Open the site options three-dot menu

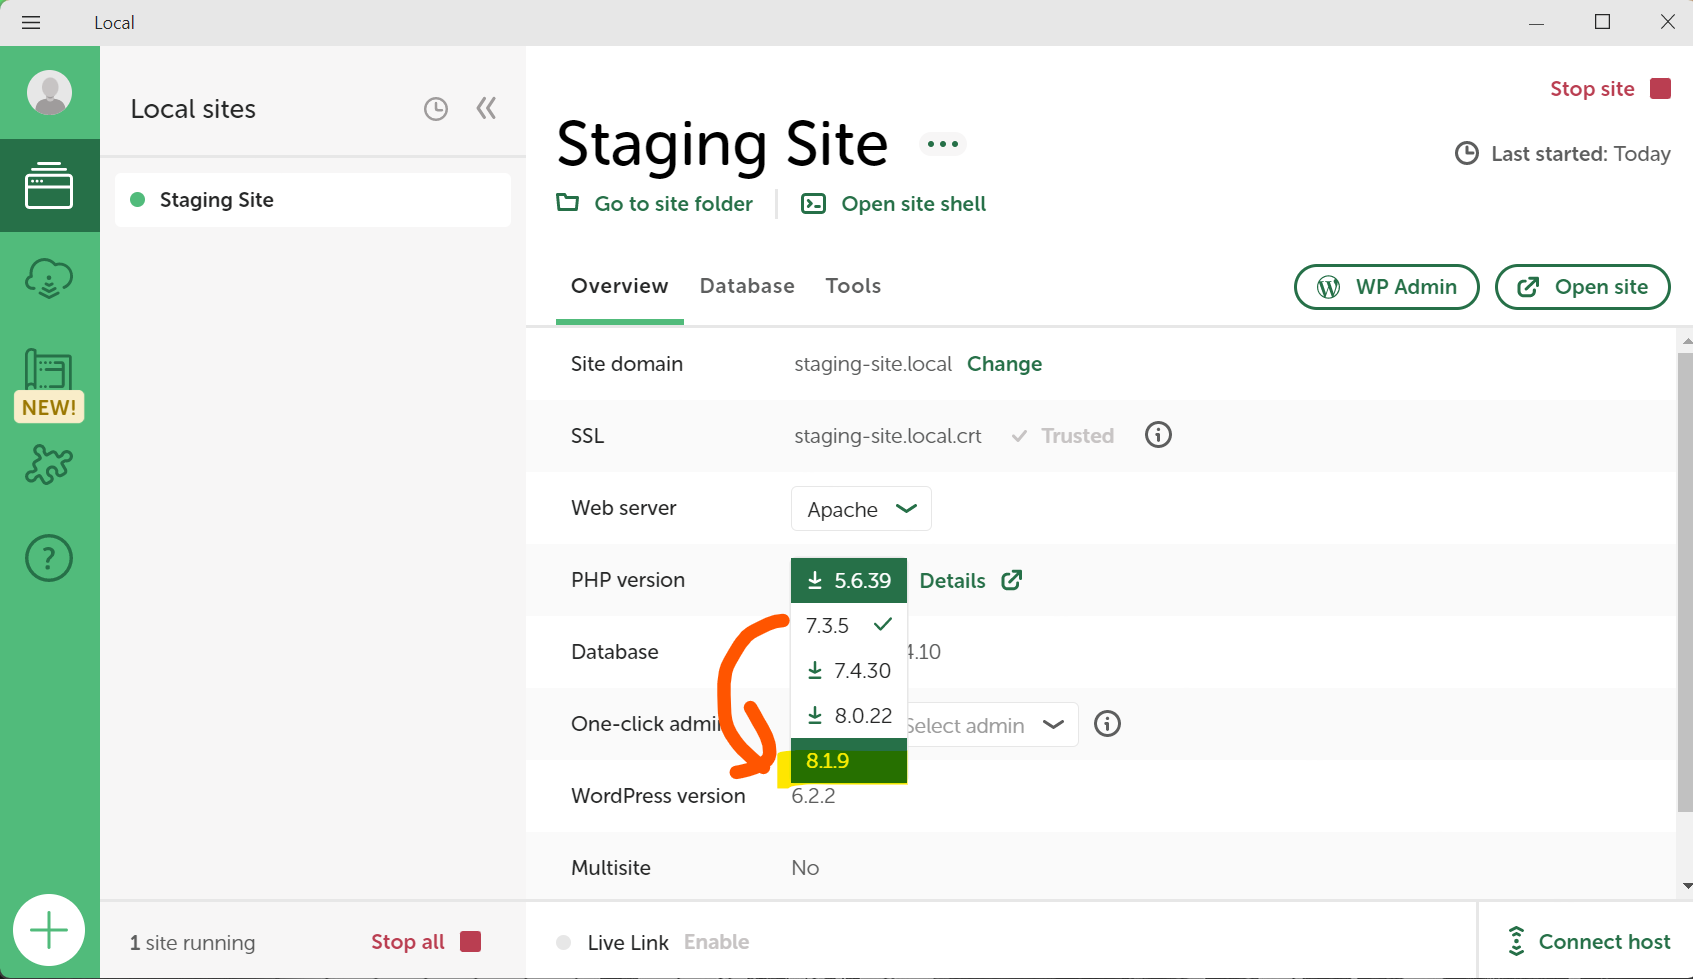click(943, 144)
